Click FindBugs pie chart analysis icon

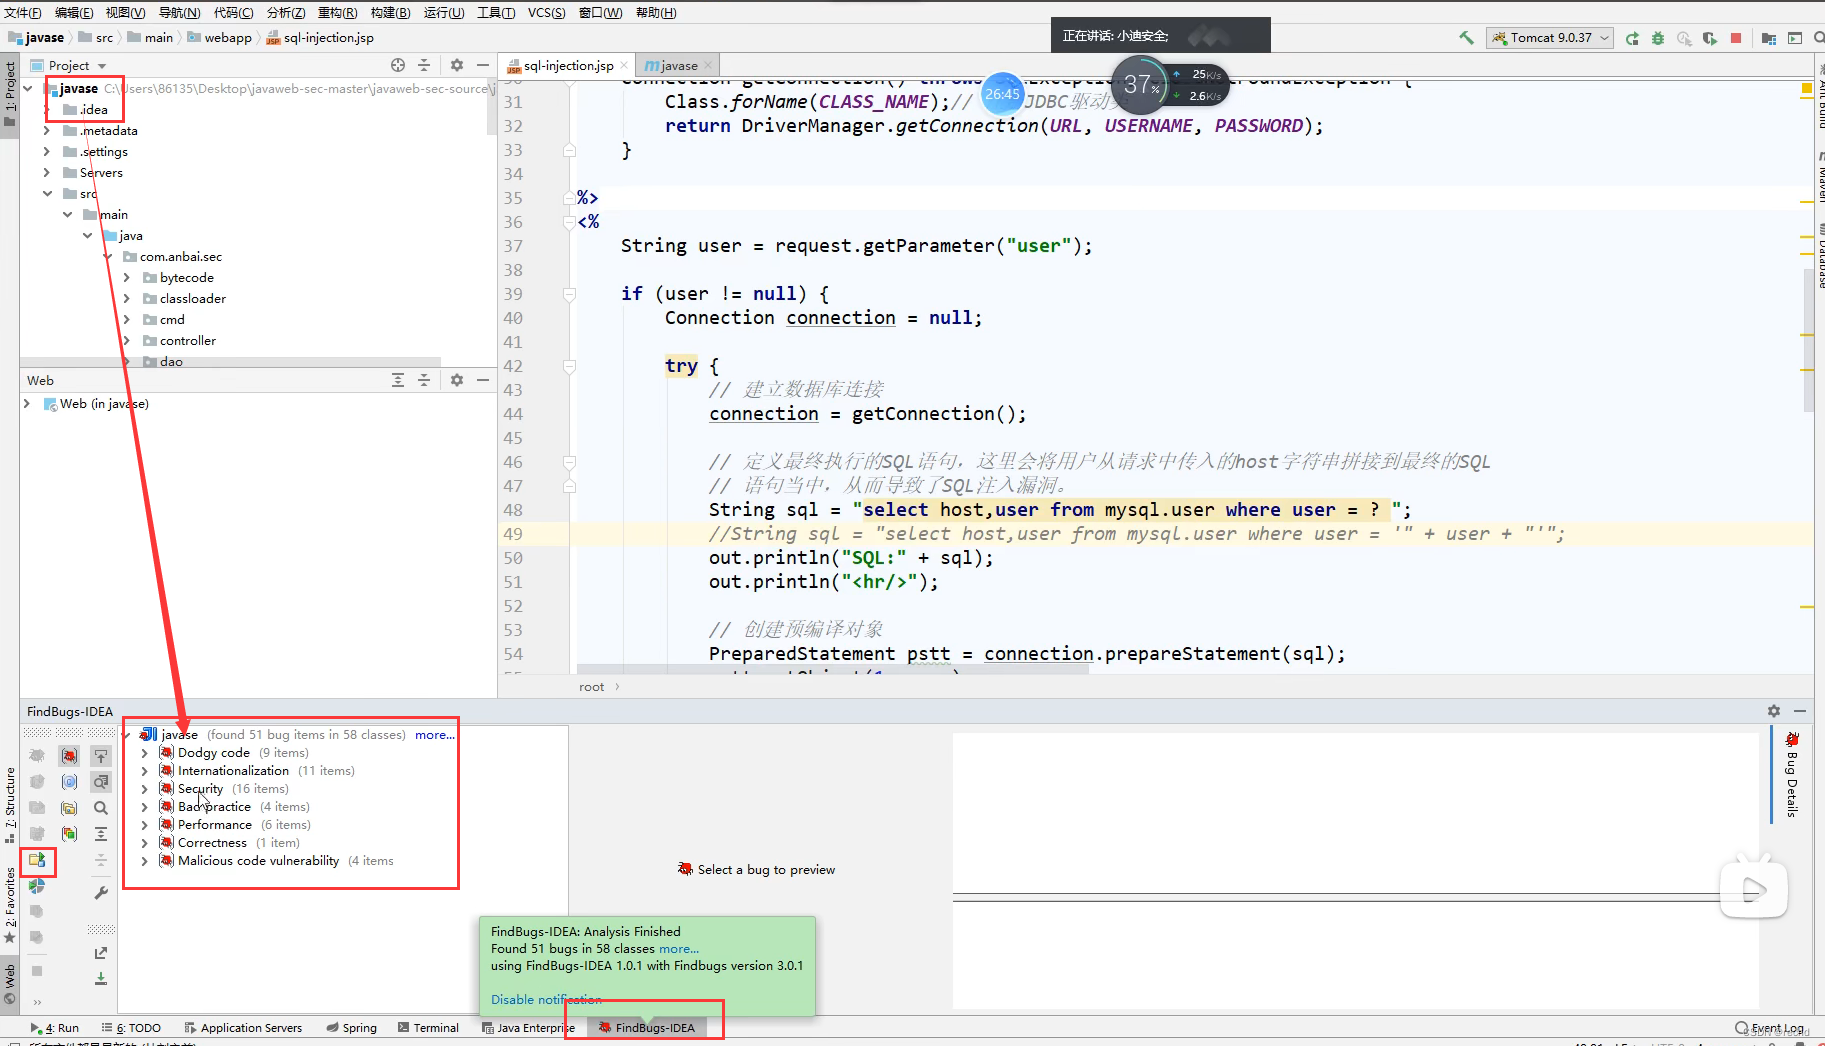pos(37,886)
